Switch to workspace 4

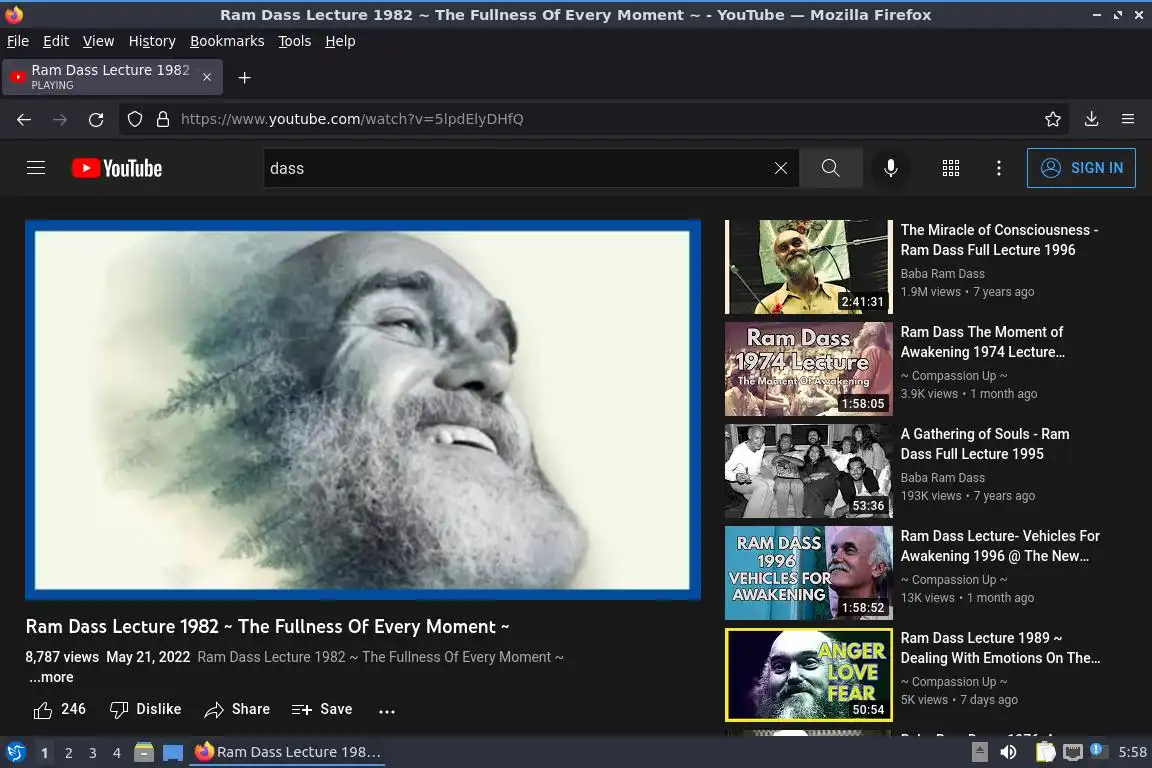(116, 753)
